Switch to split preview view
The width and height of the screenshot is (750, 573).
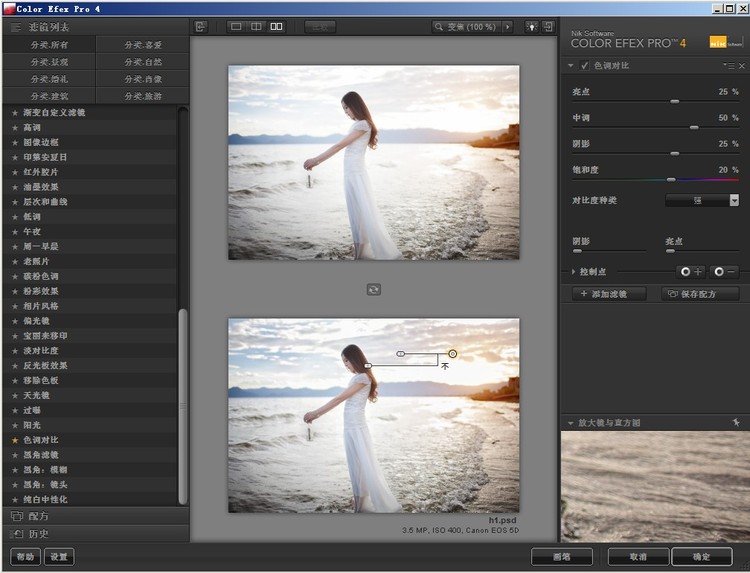pyautogui.click(x=256, y=27)
